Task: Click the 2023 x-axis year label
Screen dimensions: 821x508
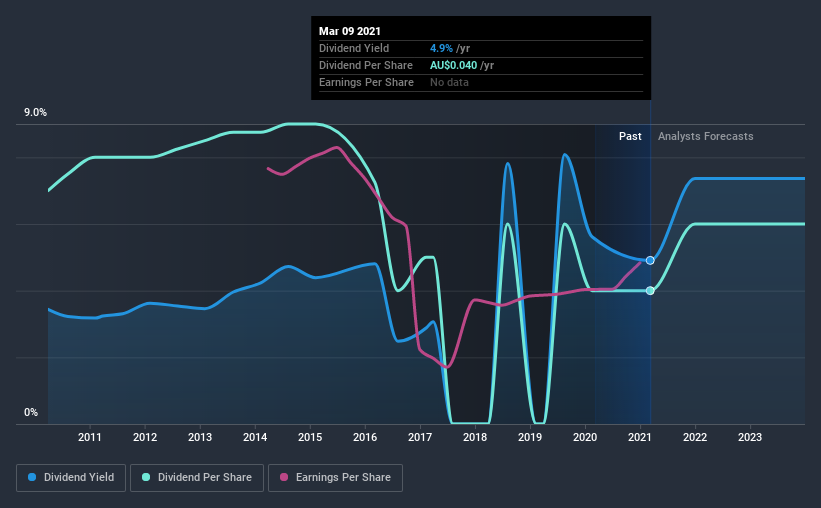Action: point(750,437)
